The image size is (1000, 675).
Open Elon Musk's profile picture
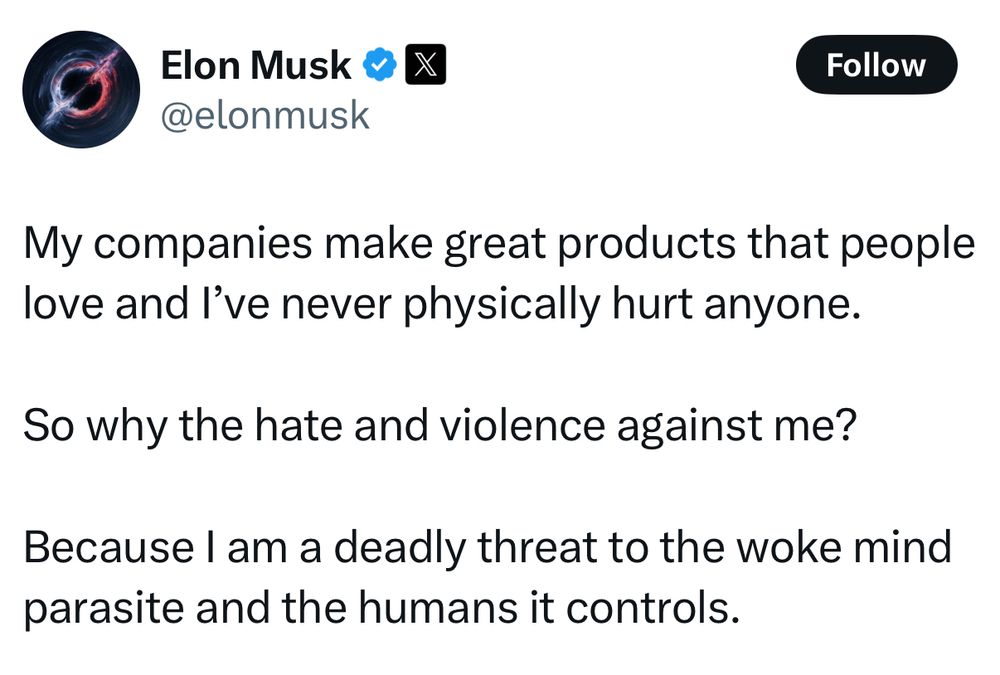[81, 89]
